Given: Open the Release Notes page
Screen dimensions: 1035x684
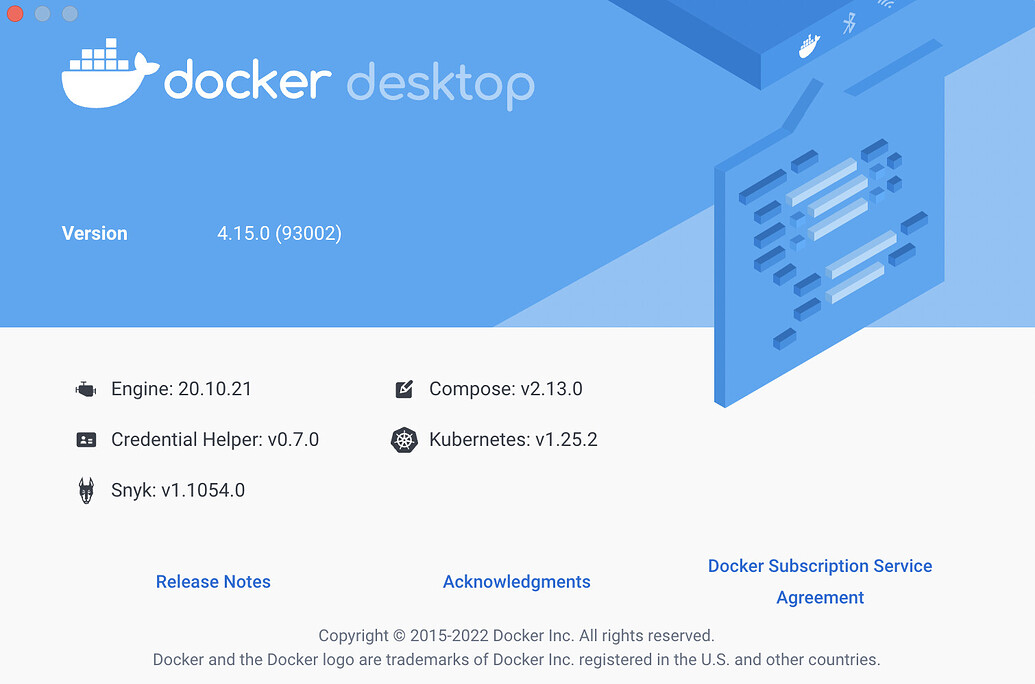Looking at the screenshot, I should (213, 581).
